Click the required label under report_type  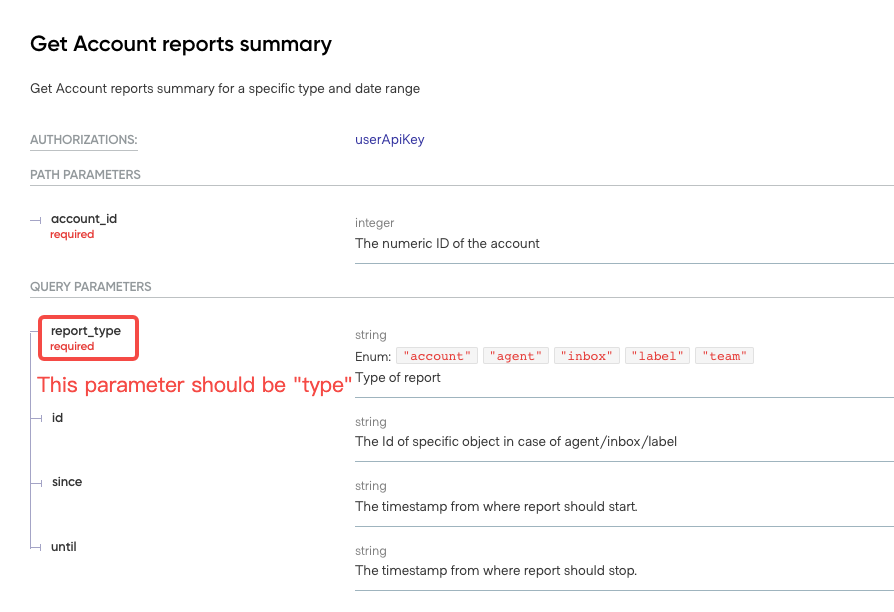coord(72,346)
